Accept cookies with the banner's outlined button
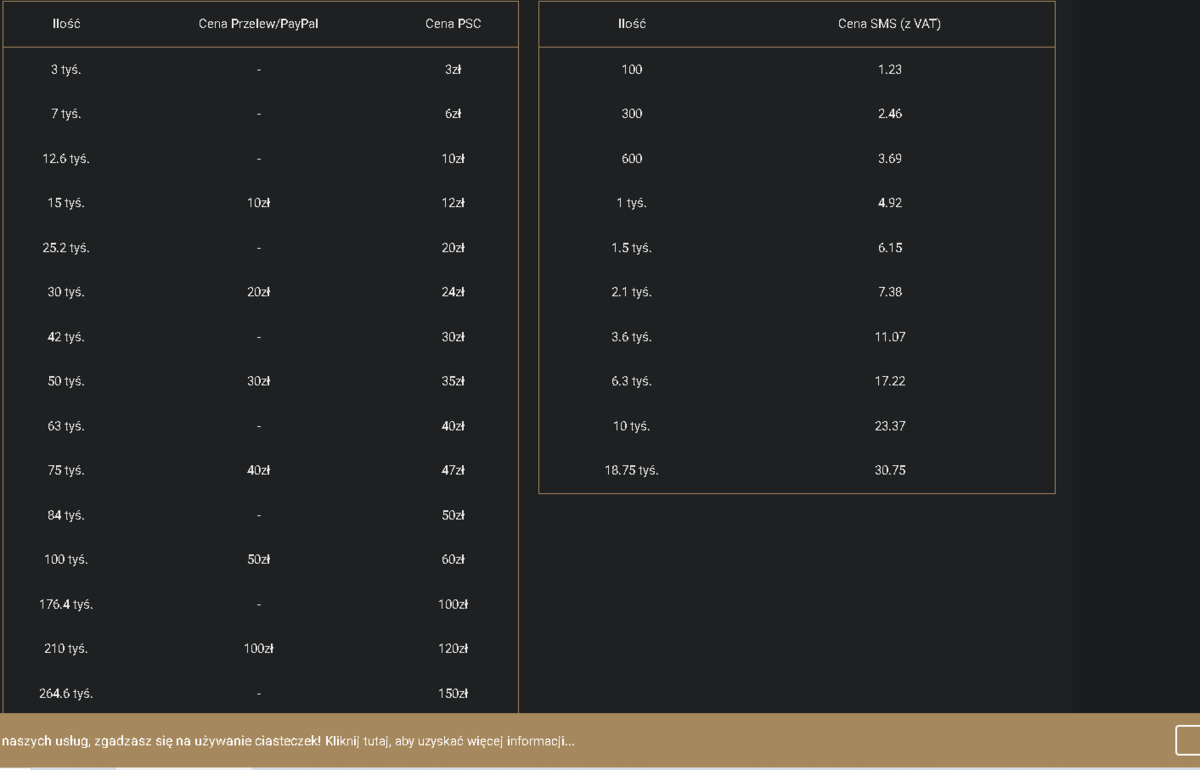Viewport: 1200px width, 770px height. click(x=1188, y=741)
